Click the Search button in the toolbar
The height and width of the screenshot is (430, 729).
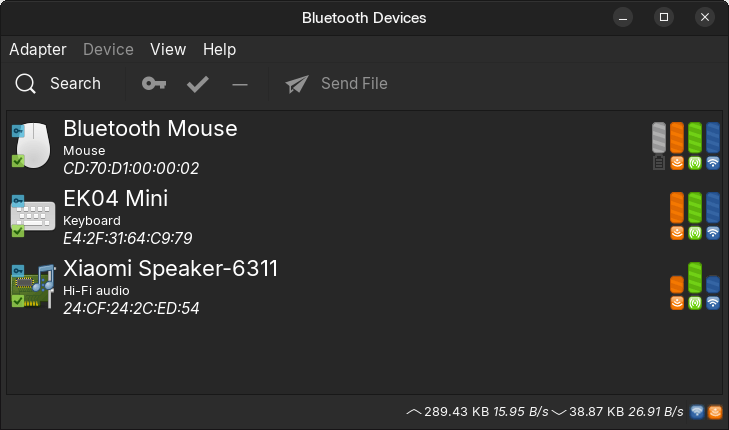pos(59,84)
